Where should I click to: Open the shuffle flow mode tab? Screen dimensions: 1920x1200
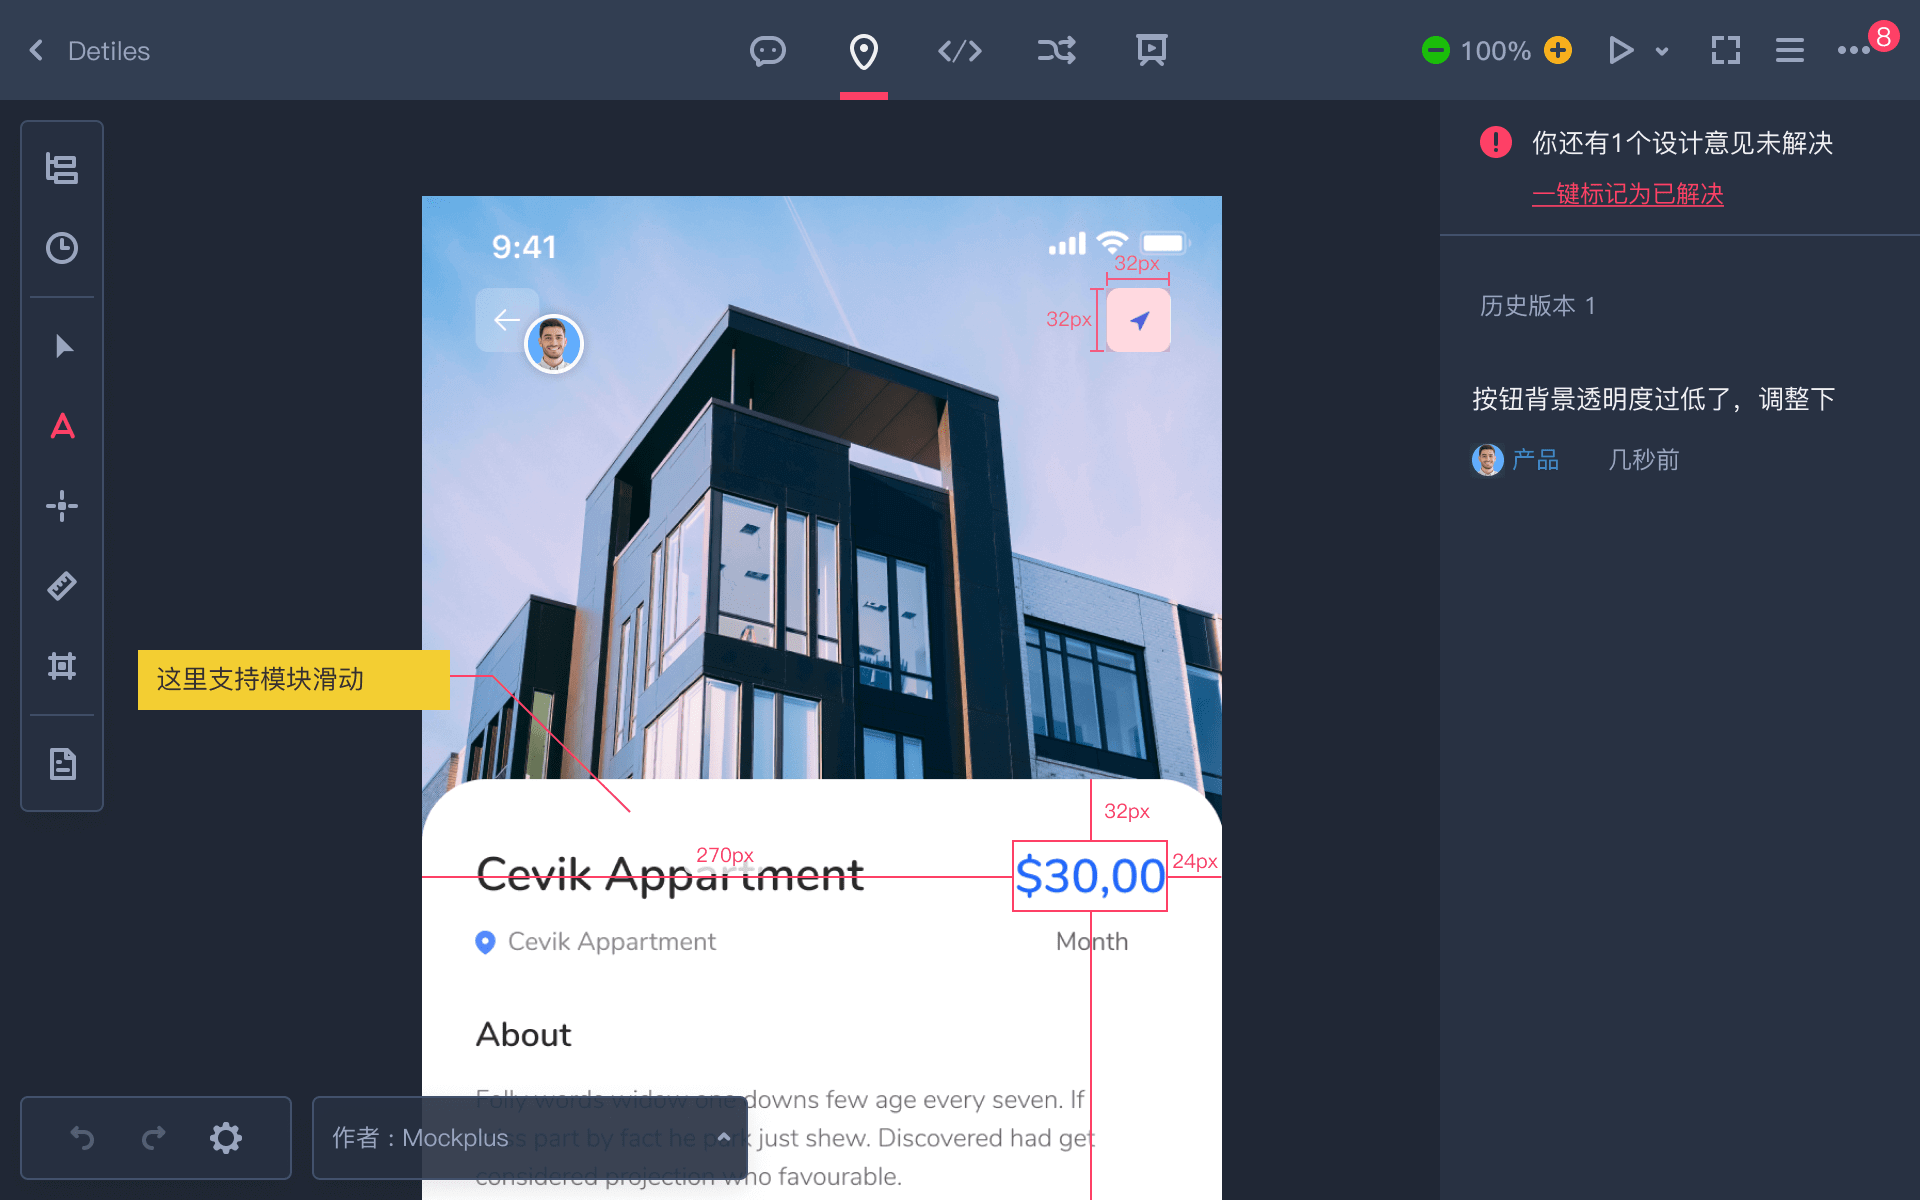(x=1056, y=50)
